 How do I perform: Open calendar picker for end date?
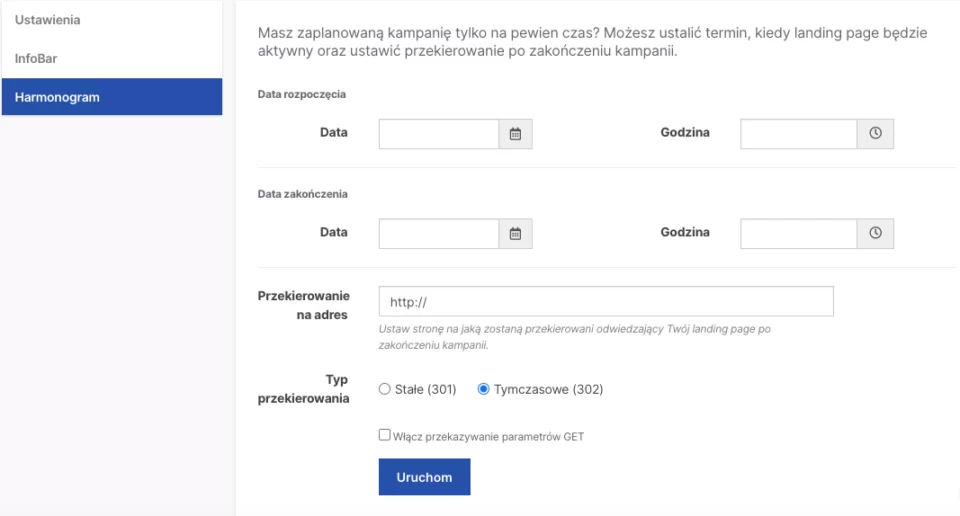tap(516, 233)
